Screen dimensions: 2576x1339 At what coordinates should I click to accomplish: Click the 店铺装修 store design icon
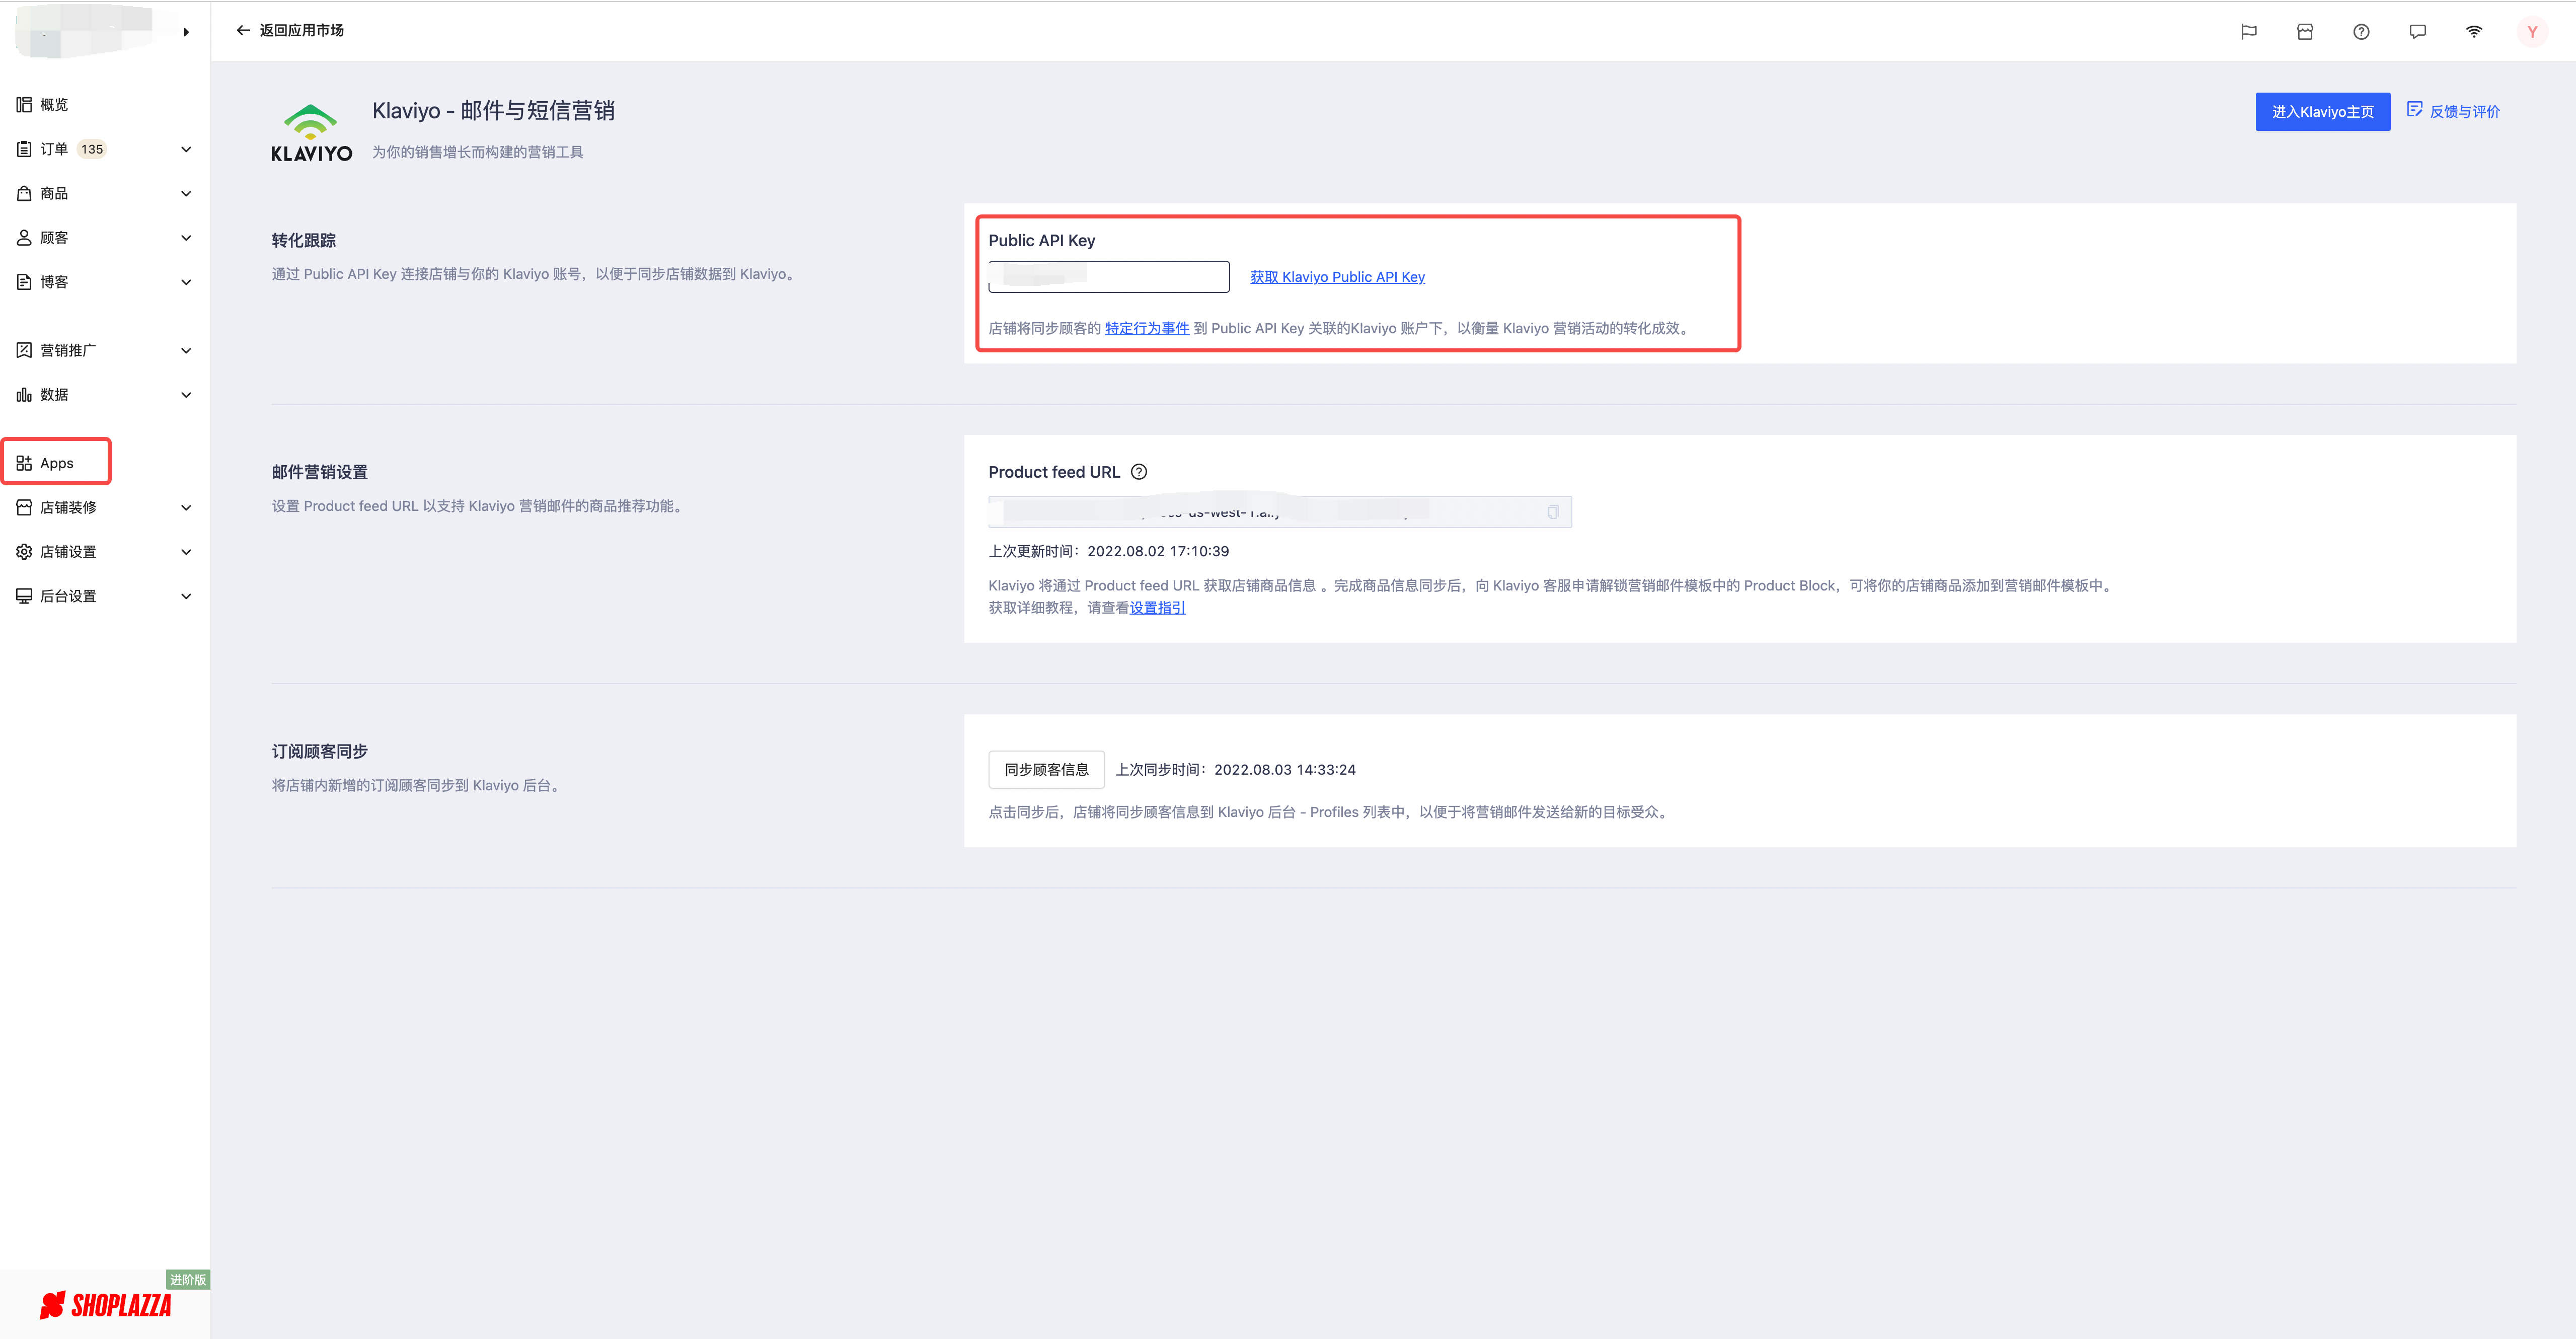coord(24,507)
